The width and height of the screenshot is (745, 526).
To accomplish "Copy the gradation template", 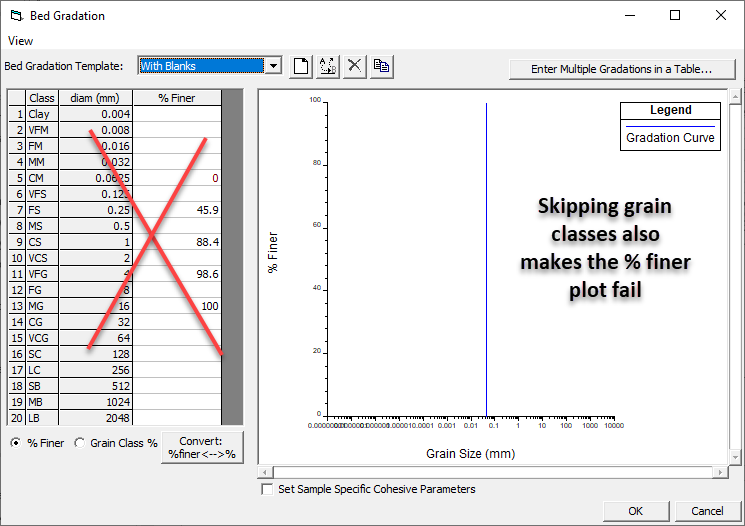I will 382,66.
